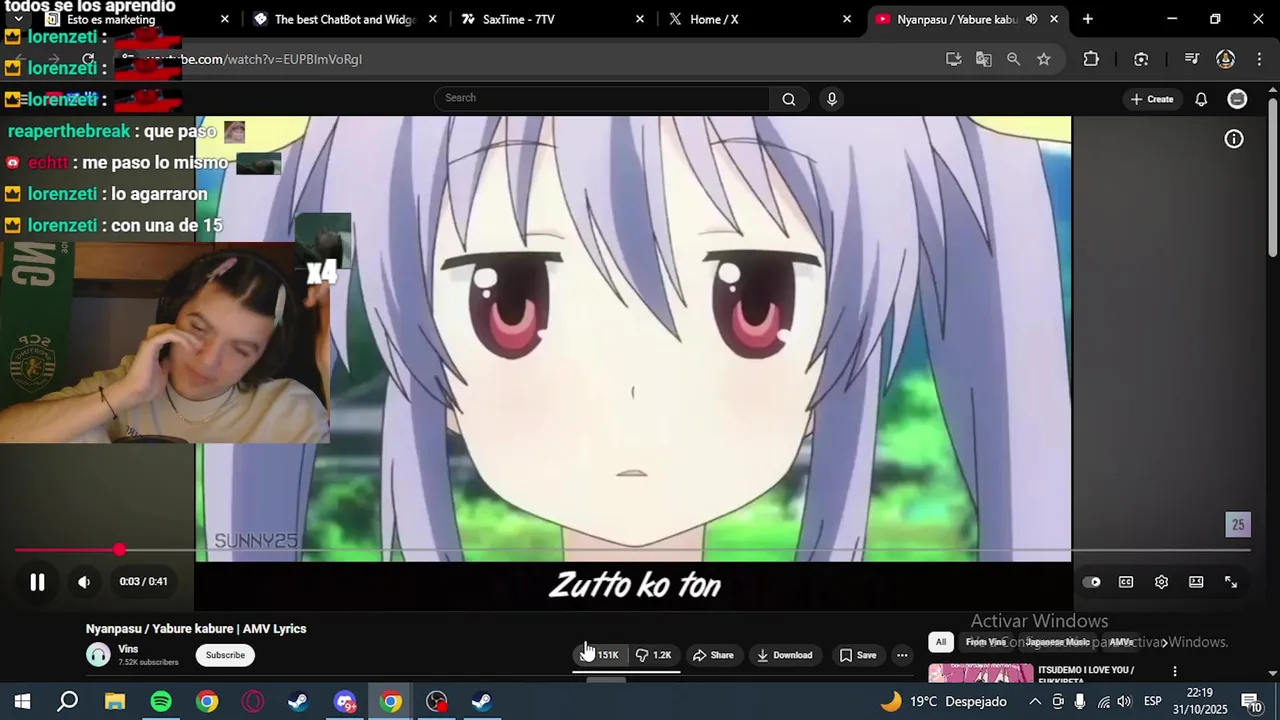1280x720 pixels.
Task: Click translate page icon in address bar
Action: click(984, 59)
